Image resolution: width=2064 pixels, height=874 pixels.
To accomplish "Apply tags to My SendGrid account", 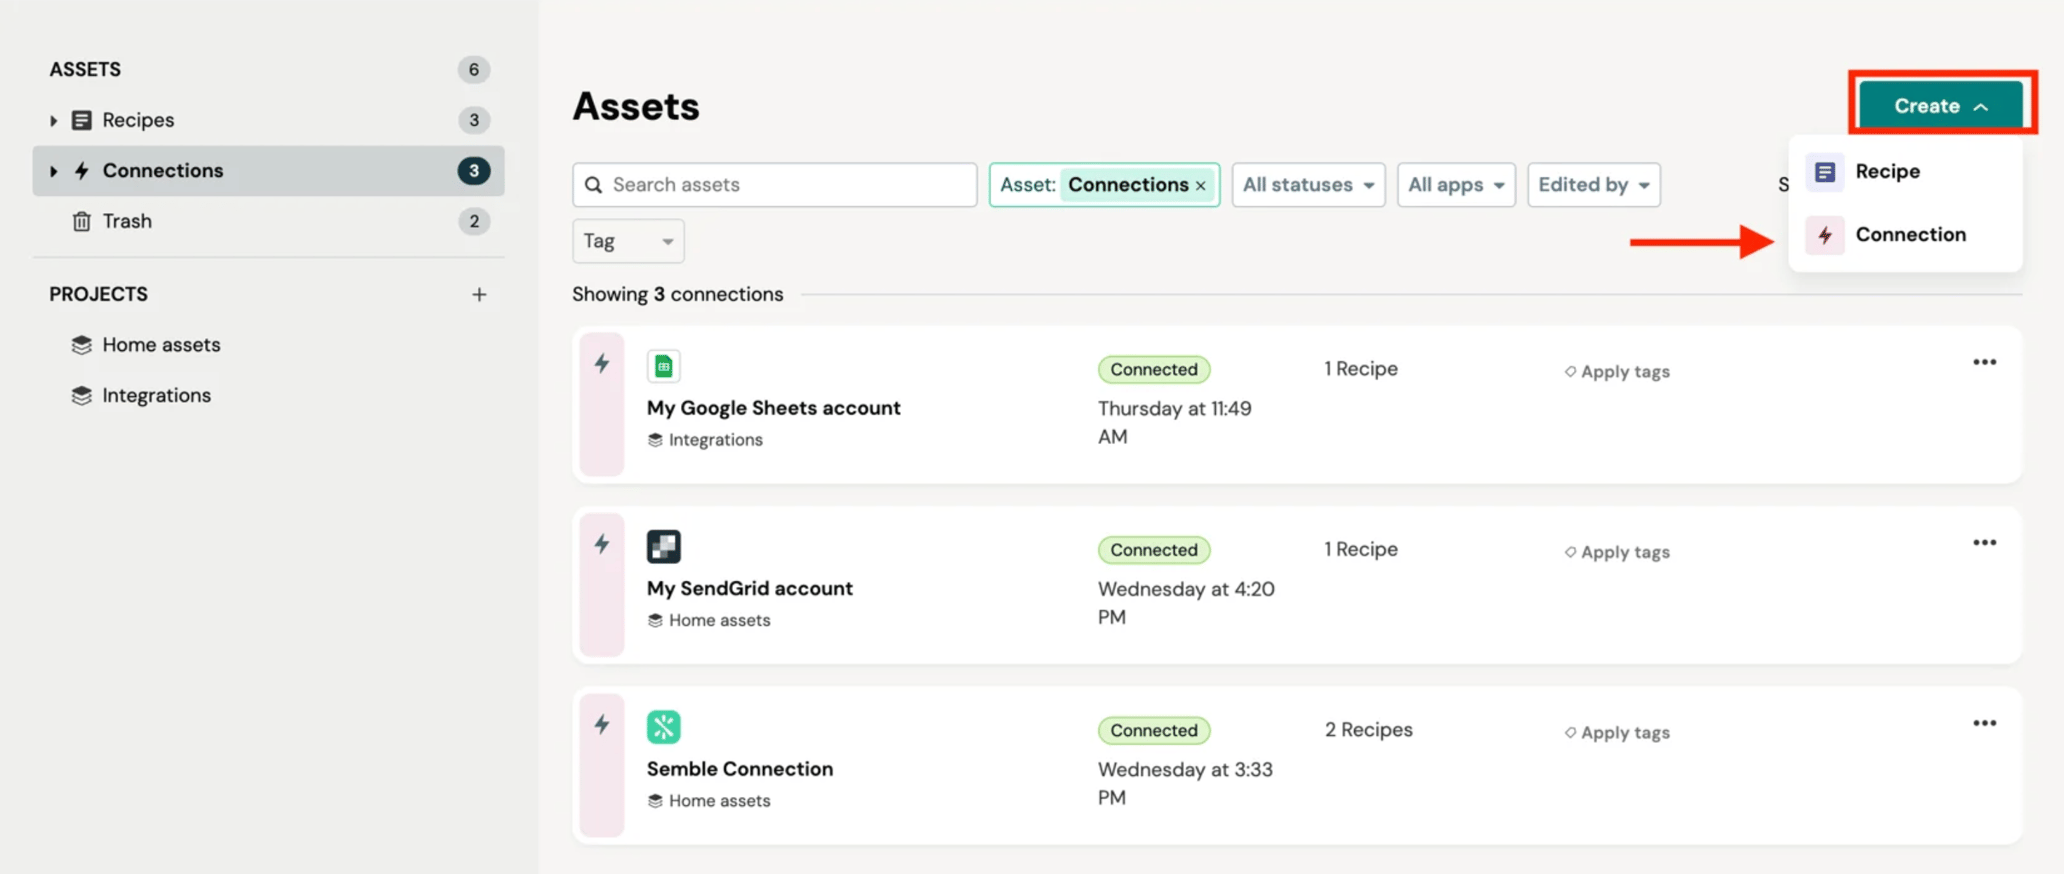I will click(1617, 552).
